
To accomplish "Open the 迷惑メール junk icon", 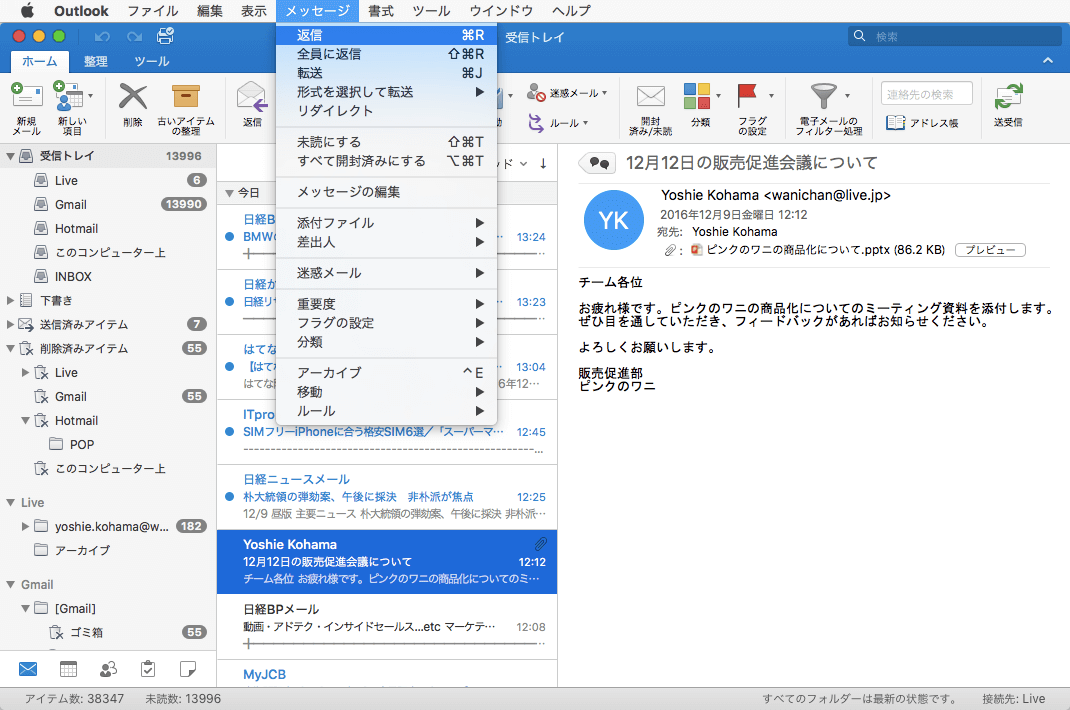I will click(x=536, y=92).
